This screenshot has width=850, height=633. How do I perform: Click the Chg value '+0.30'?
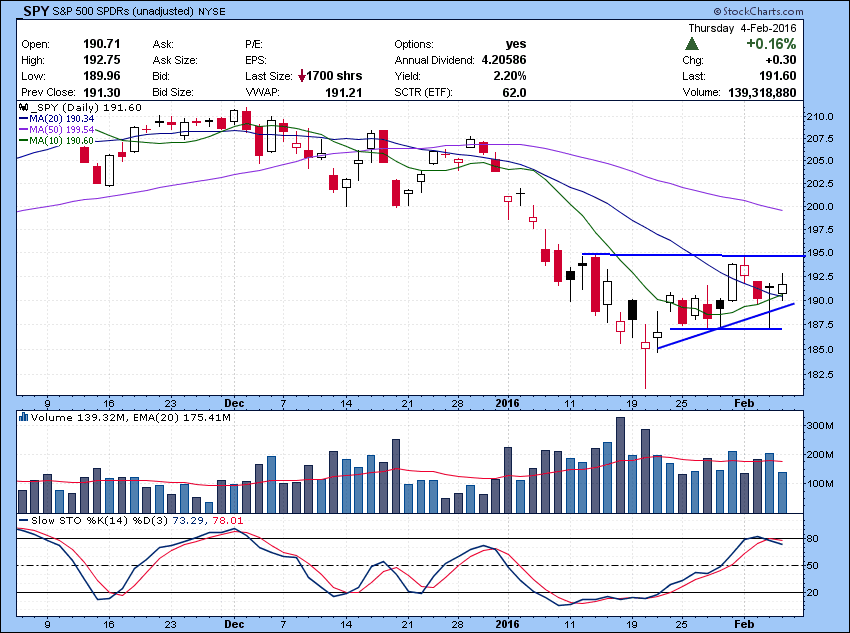[781, 60]
